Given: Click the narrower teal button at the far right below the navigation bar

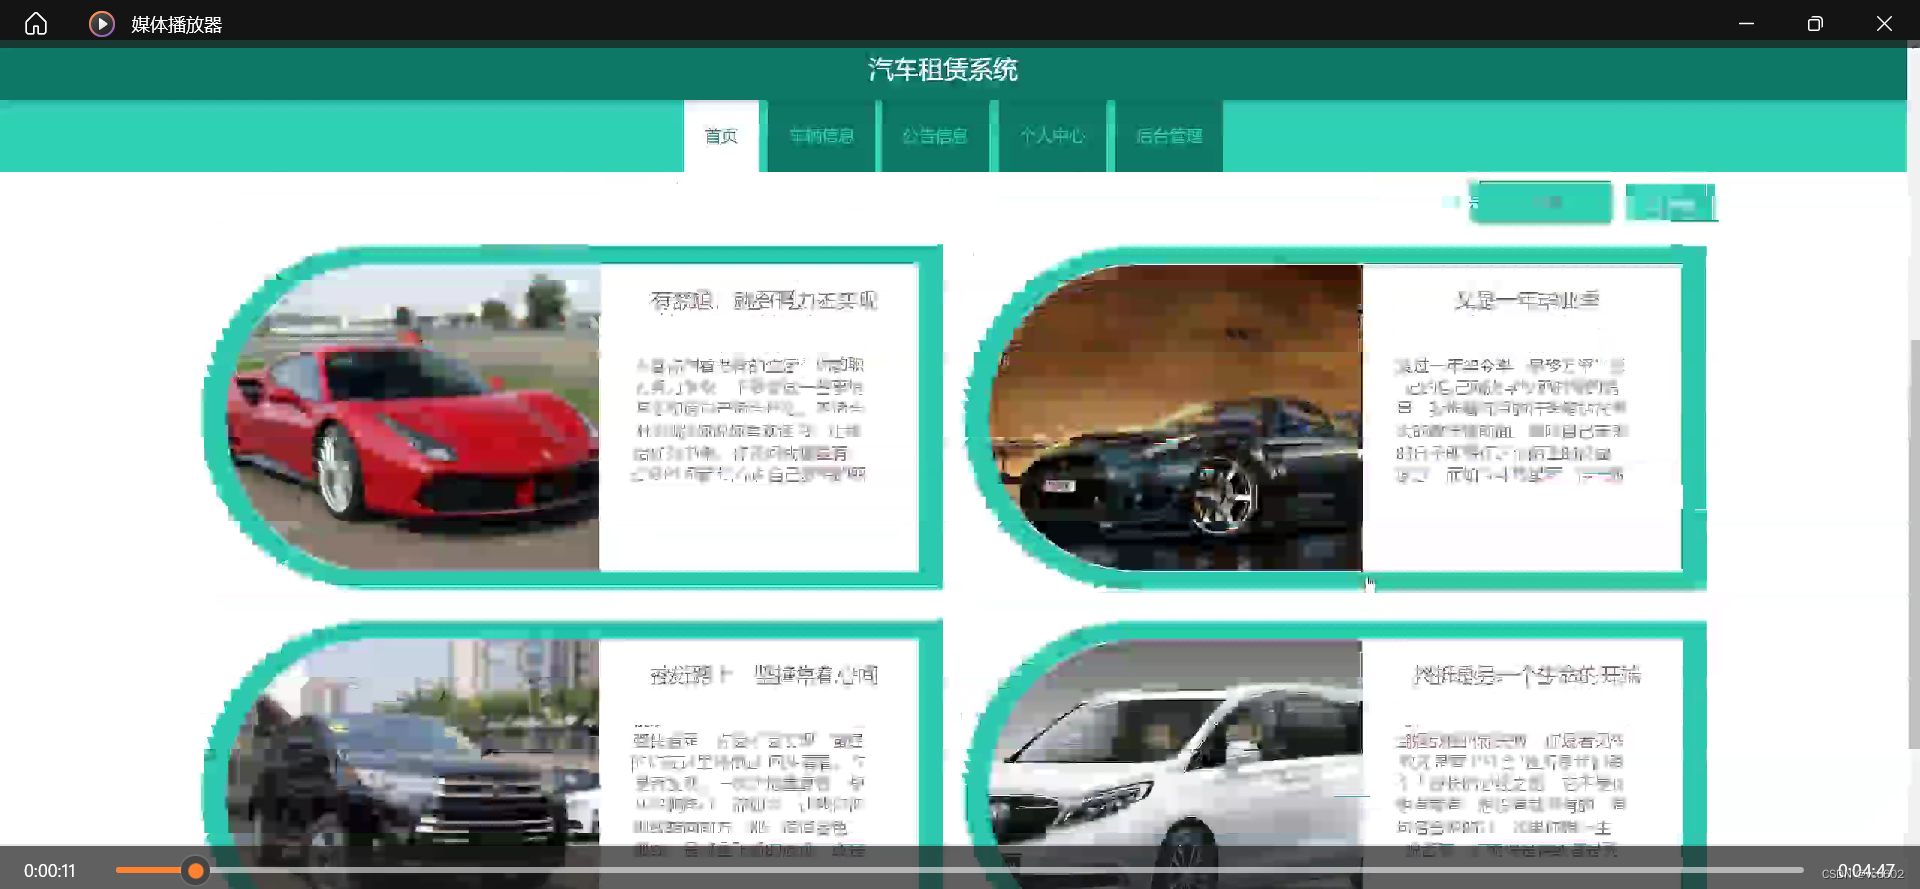Looking at the screenshot, I should (x=1670, y=203).
